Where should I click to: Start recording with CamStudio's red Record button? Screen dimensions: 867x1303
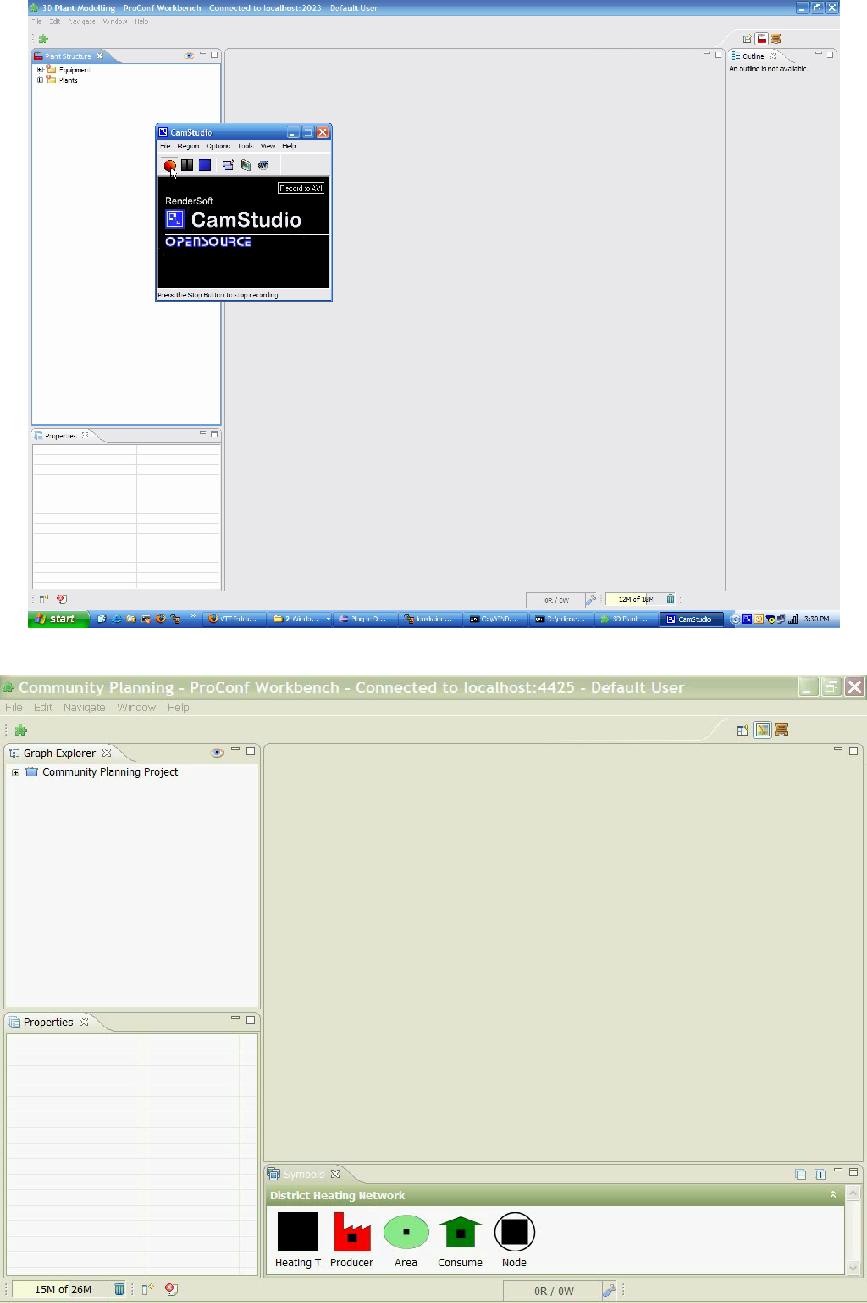(x=170, y=165)
